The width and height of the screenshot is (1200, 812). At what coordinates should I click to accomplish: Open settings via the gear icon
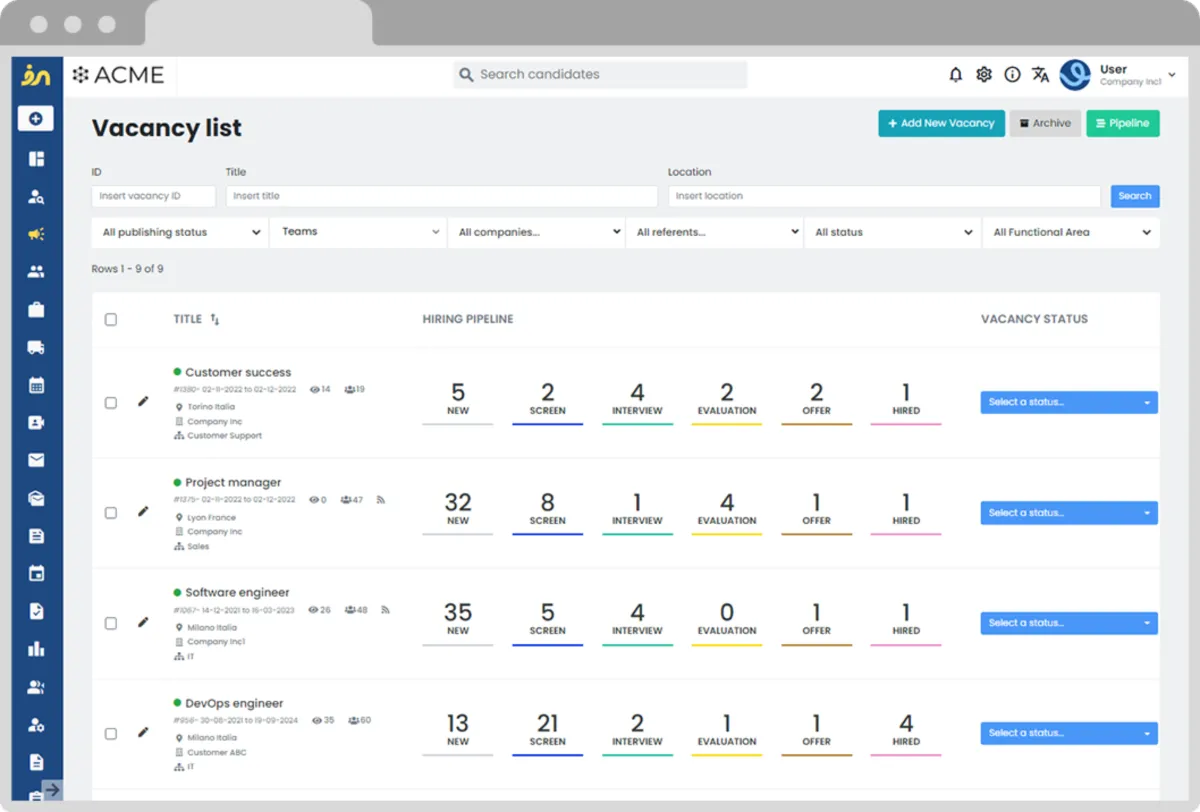coord(984,75)
